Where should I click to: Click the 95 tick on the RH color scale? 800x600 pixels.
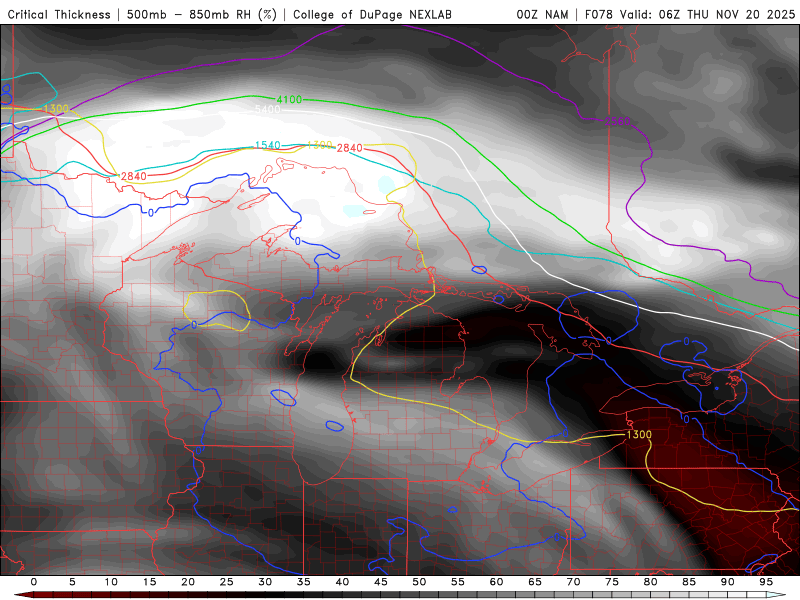(766, 582)
